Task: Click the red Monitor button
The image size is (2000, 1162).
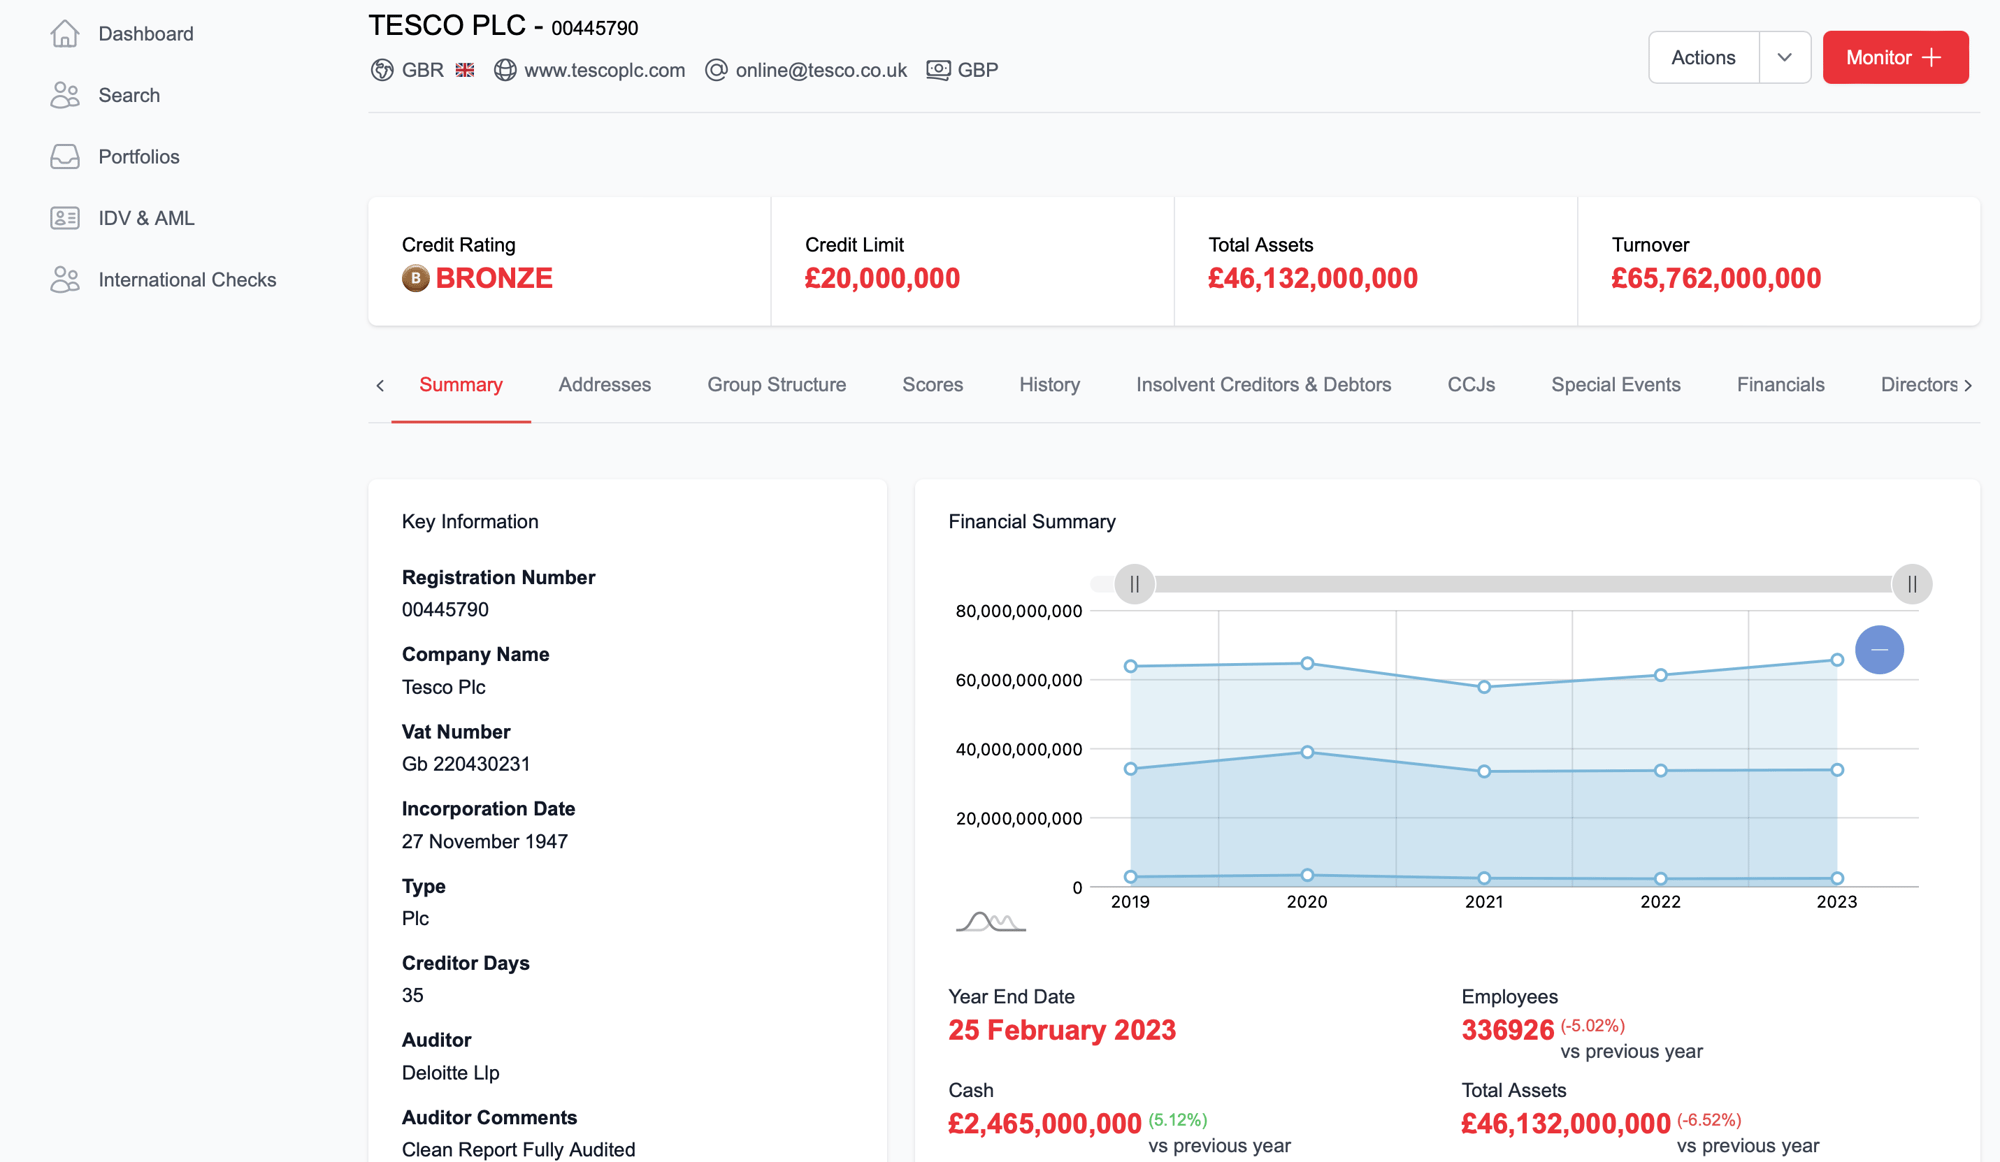Action: tap(1895, 57)
